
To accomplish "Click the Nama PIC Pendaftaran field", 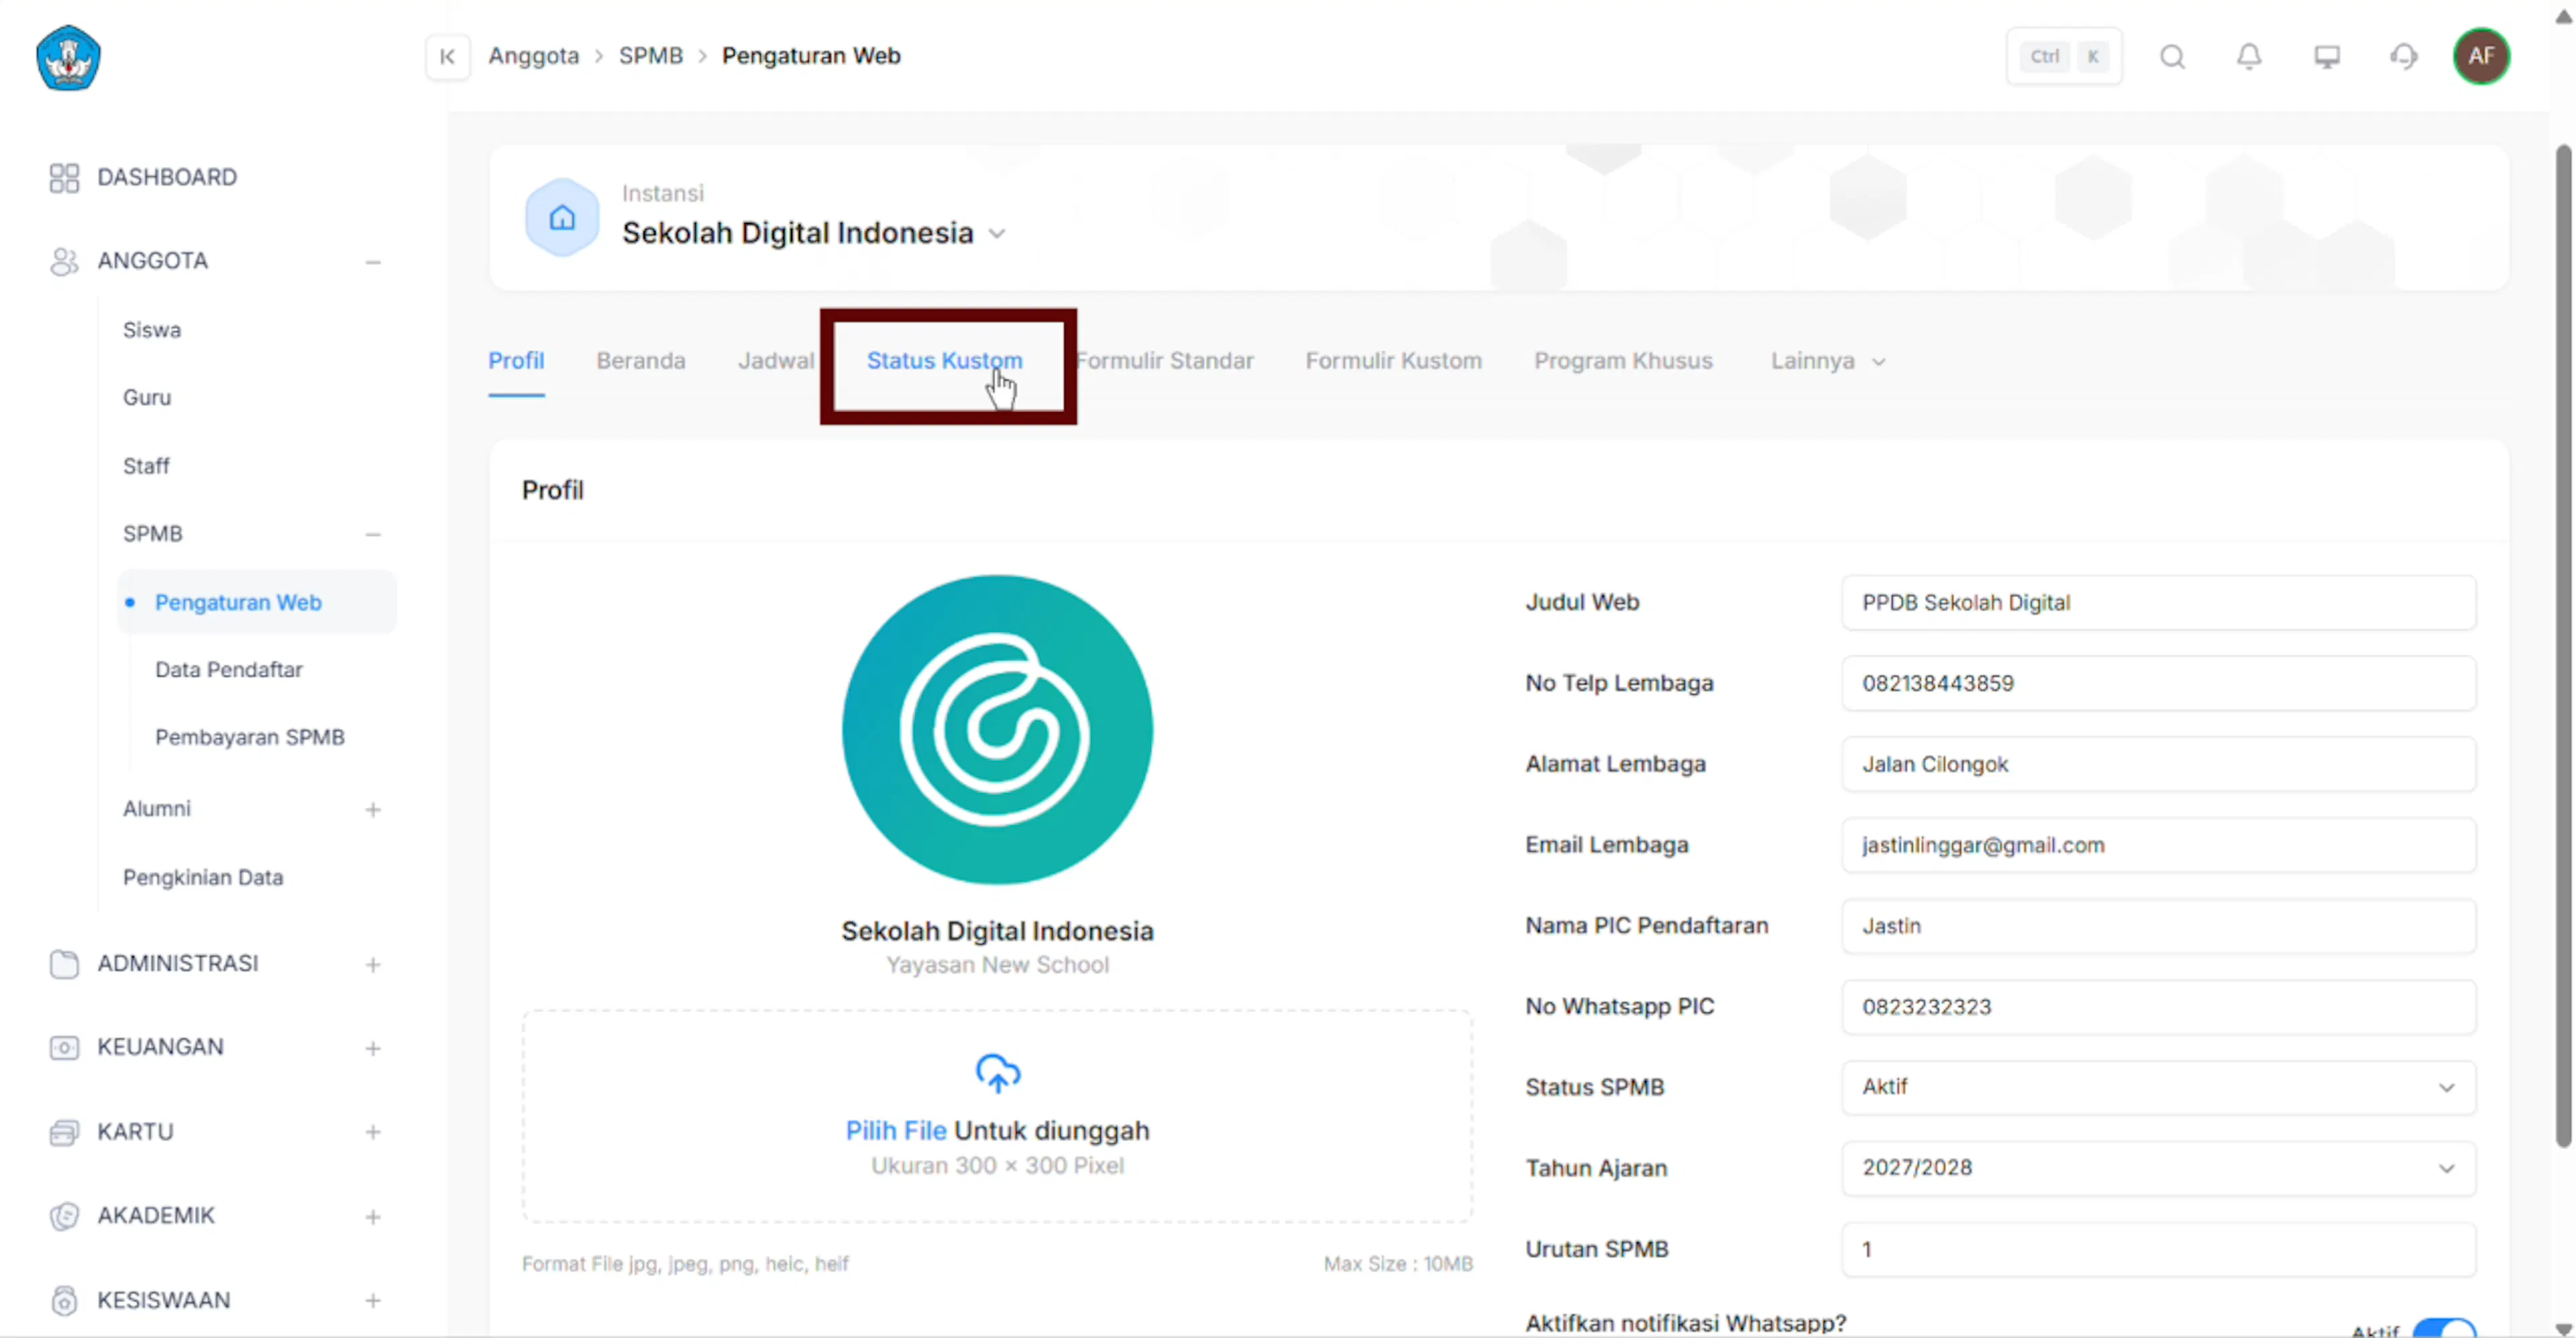I will click(2158, 926).
